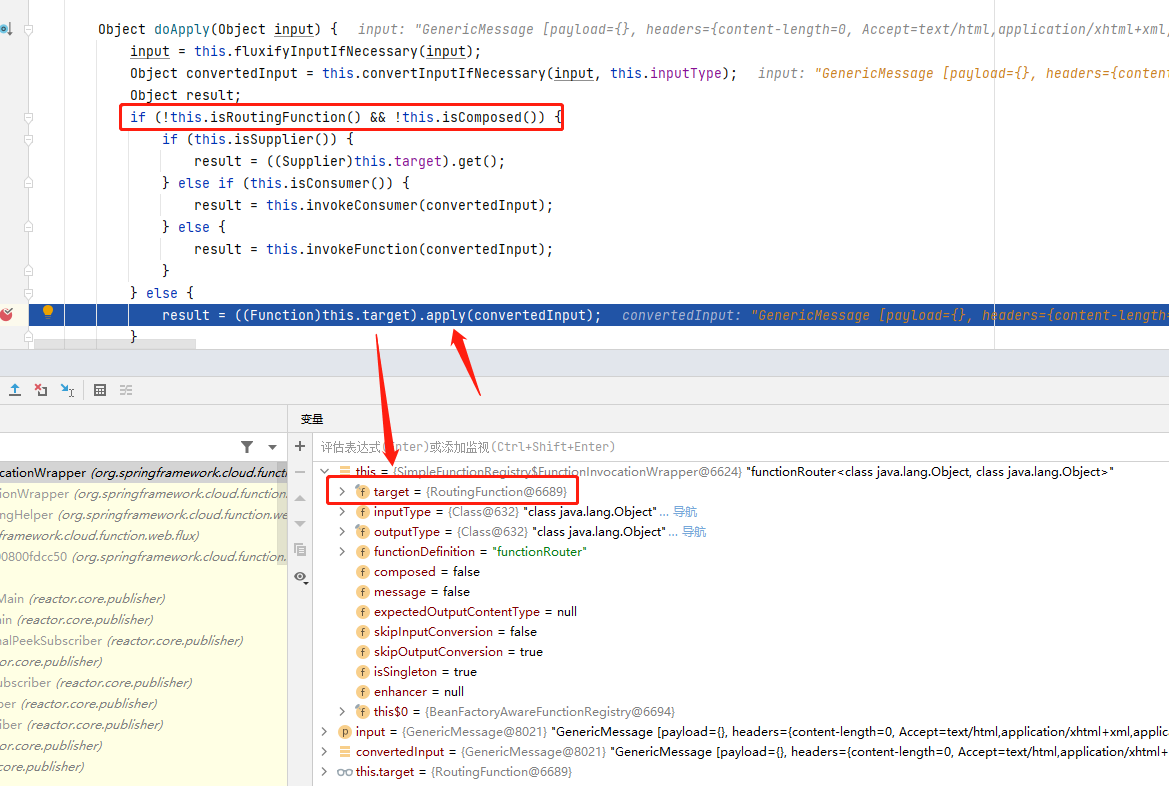
Task: Expand the convertedInput variable node
Action: point(324,752)
